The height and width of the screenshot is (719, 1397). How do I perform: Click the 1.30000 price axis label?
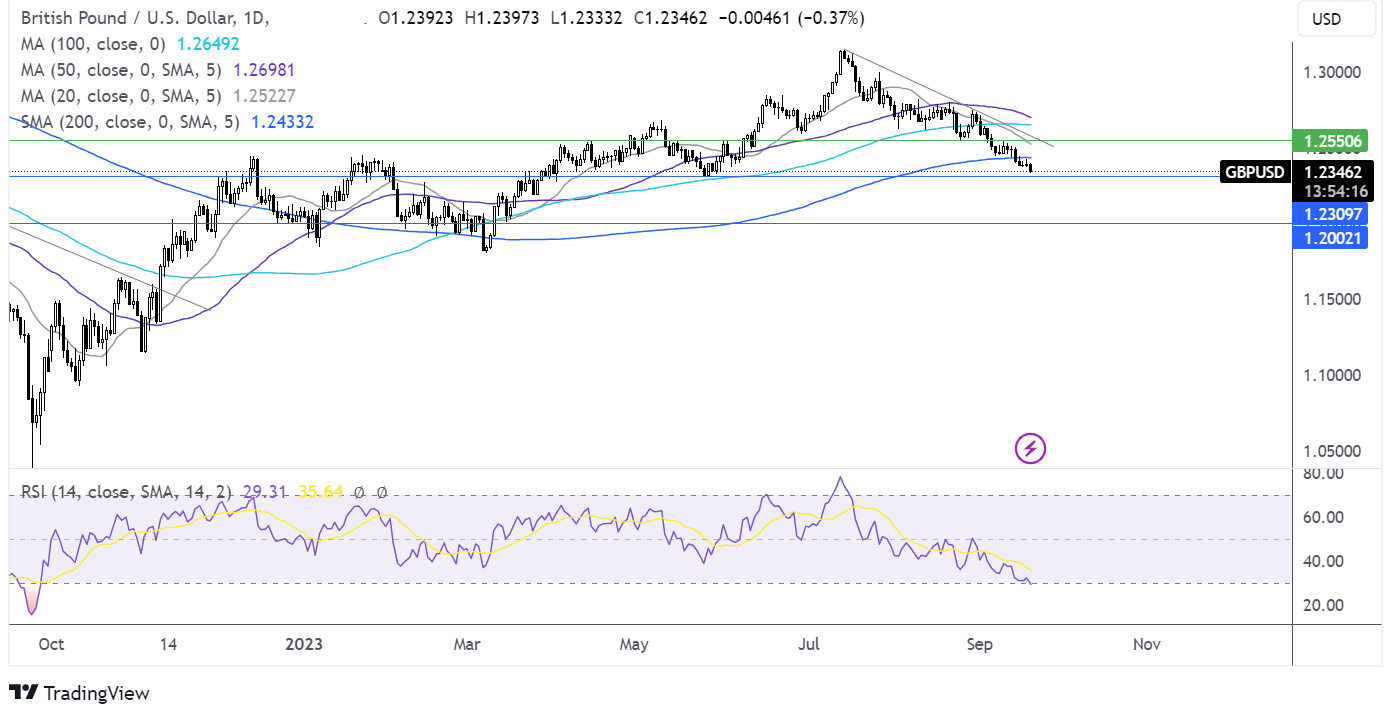(x=1334, y=73)
